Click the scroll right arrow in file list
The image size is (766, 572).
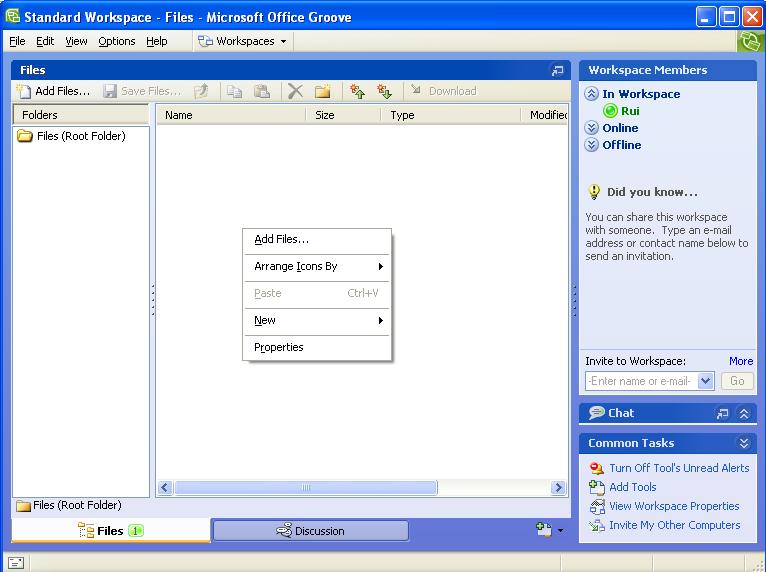(x=558, y=487)
